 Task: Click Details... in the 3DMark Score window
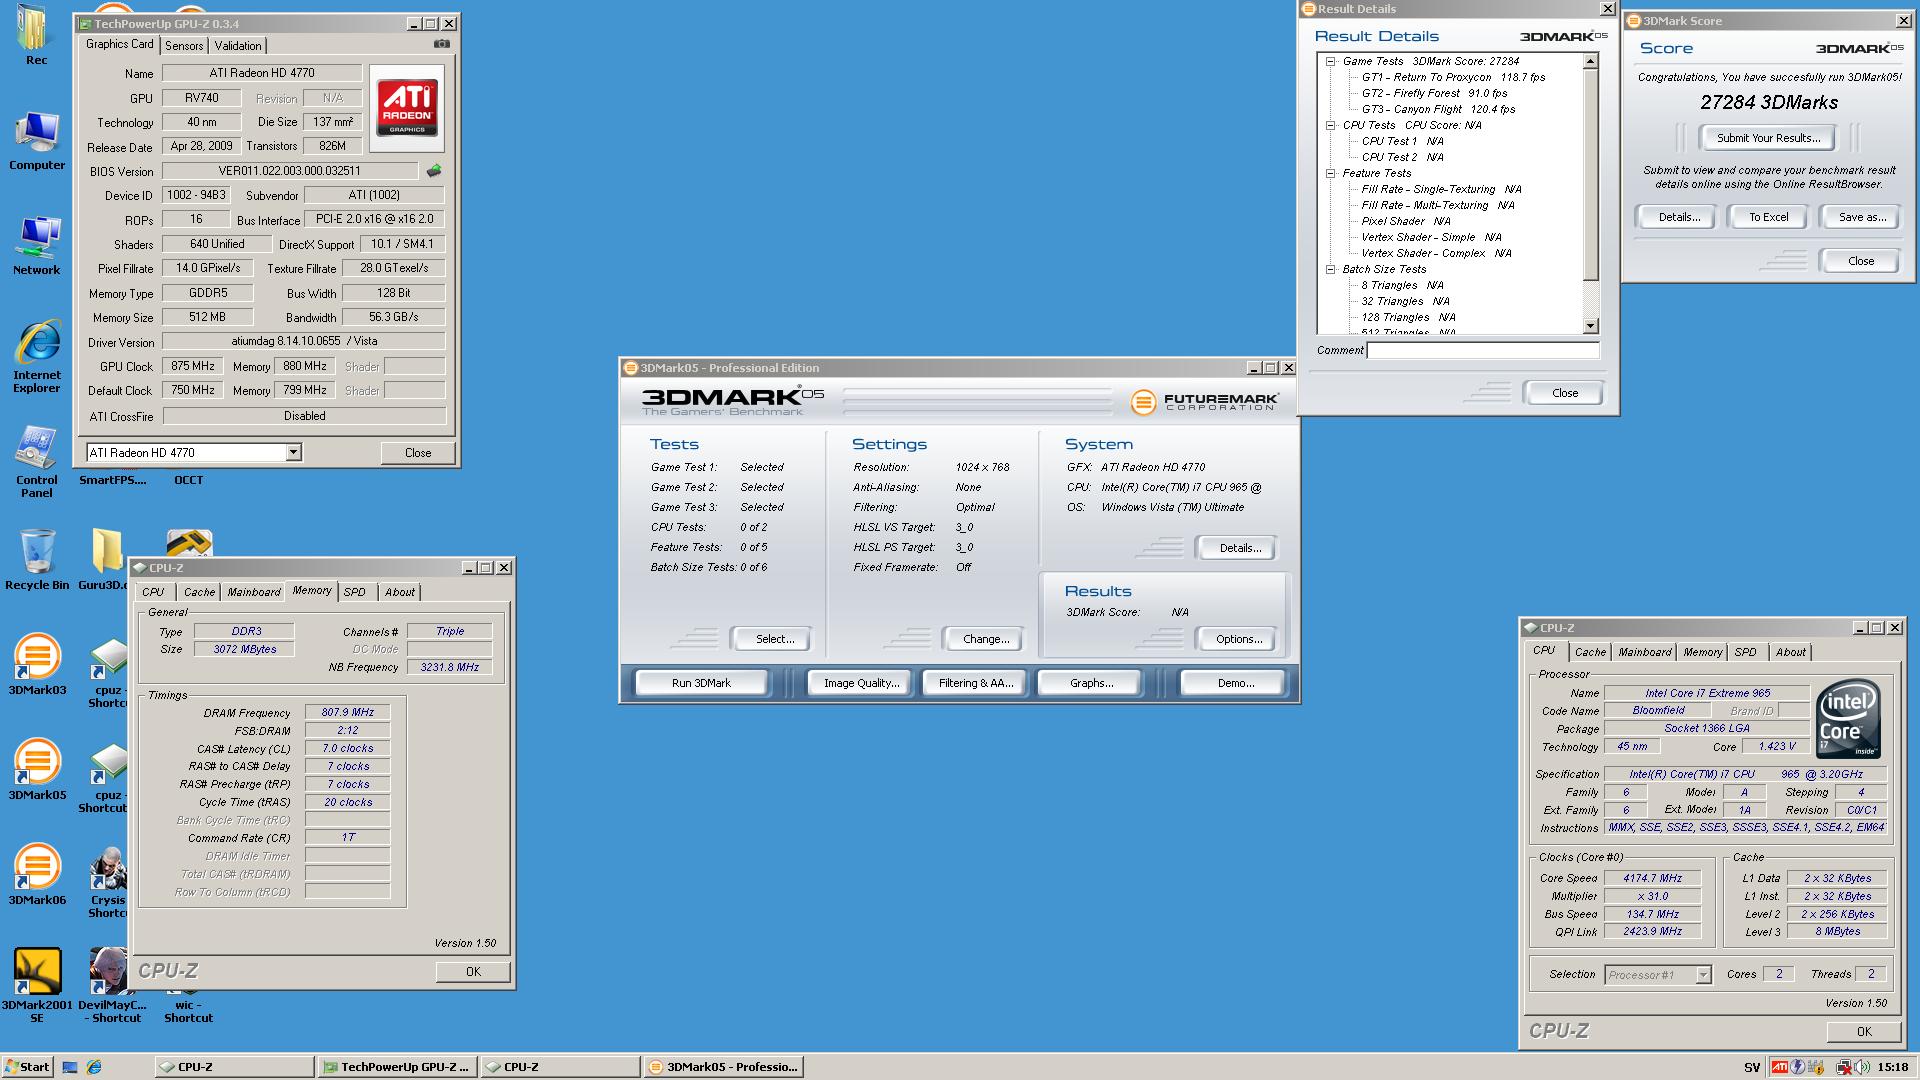click(x=1679, y=217)
